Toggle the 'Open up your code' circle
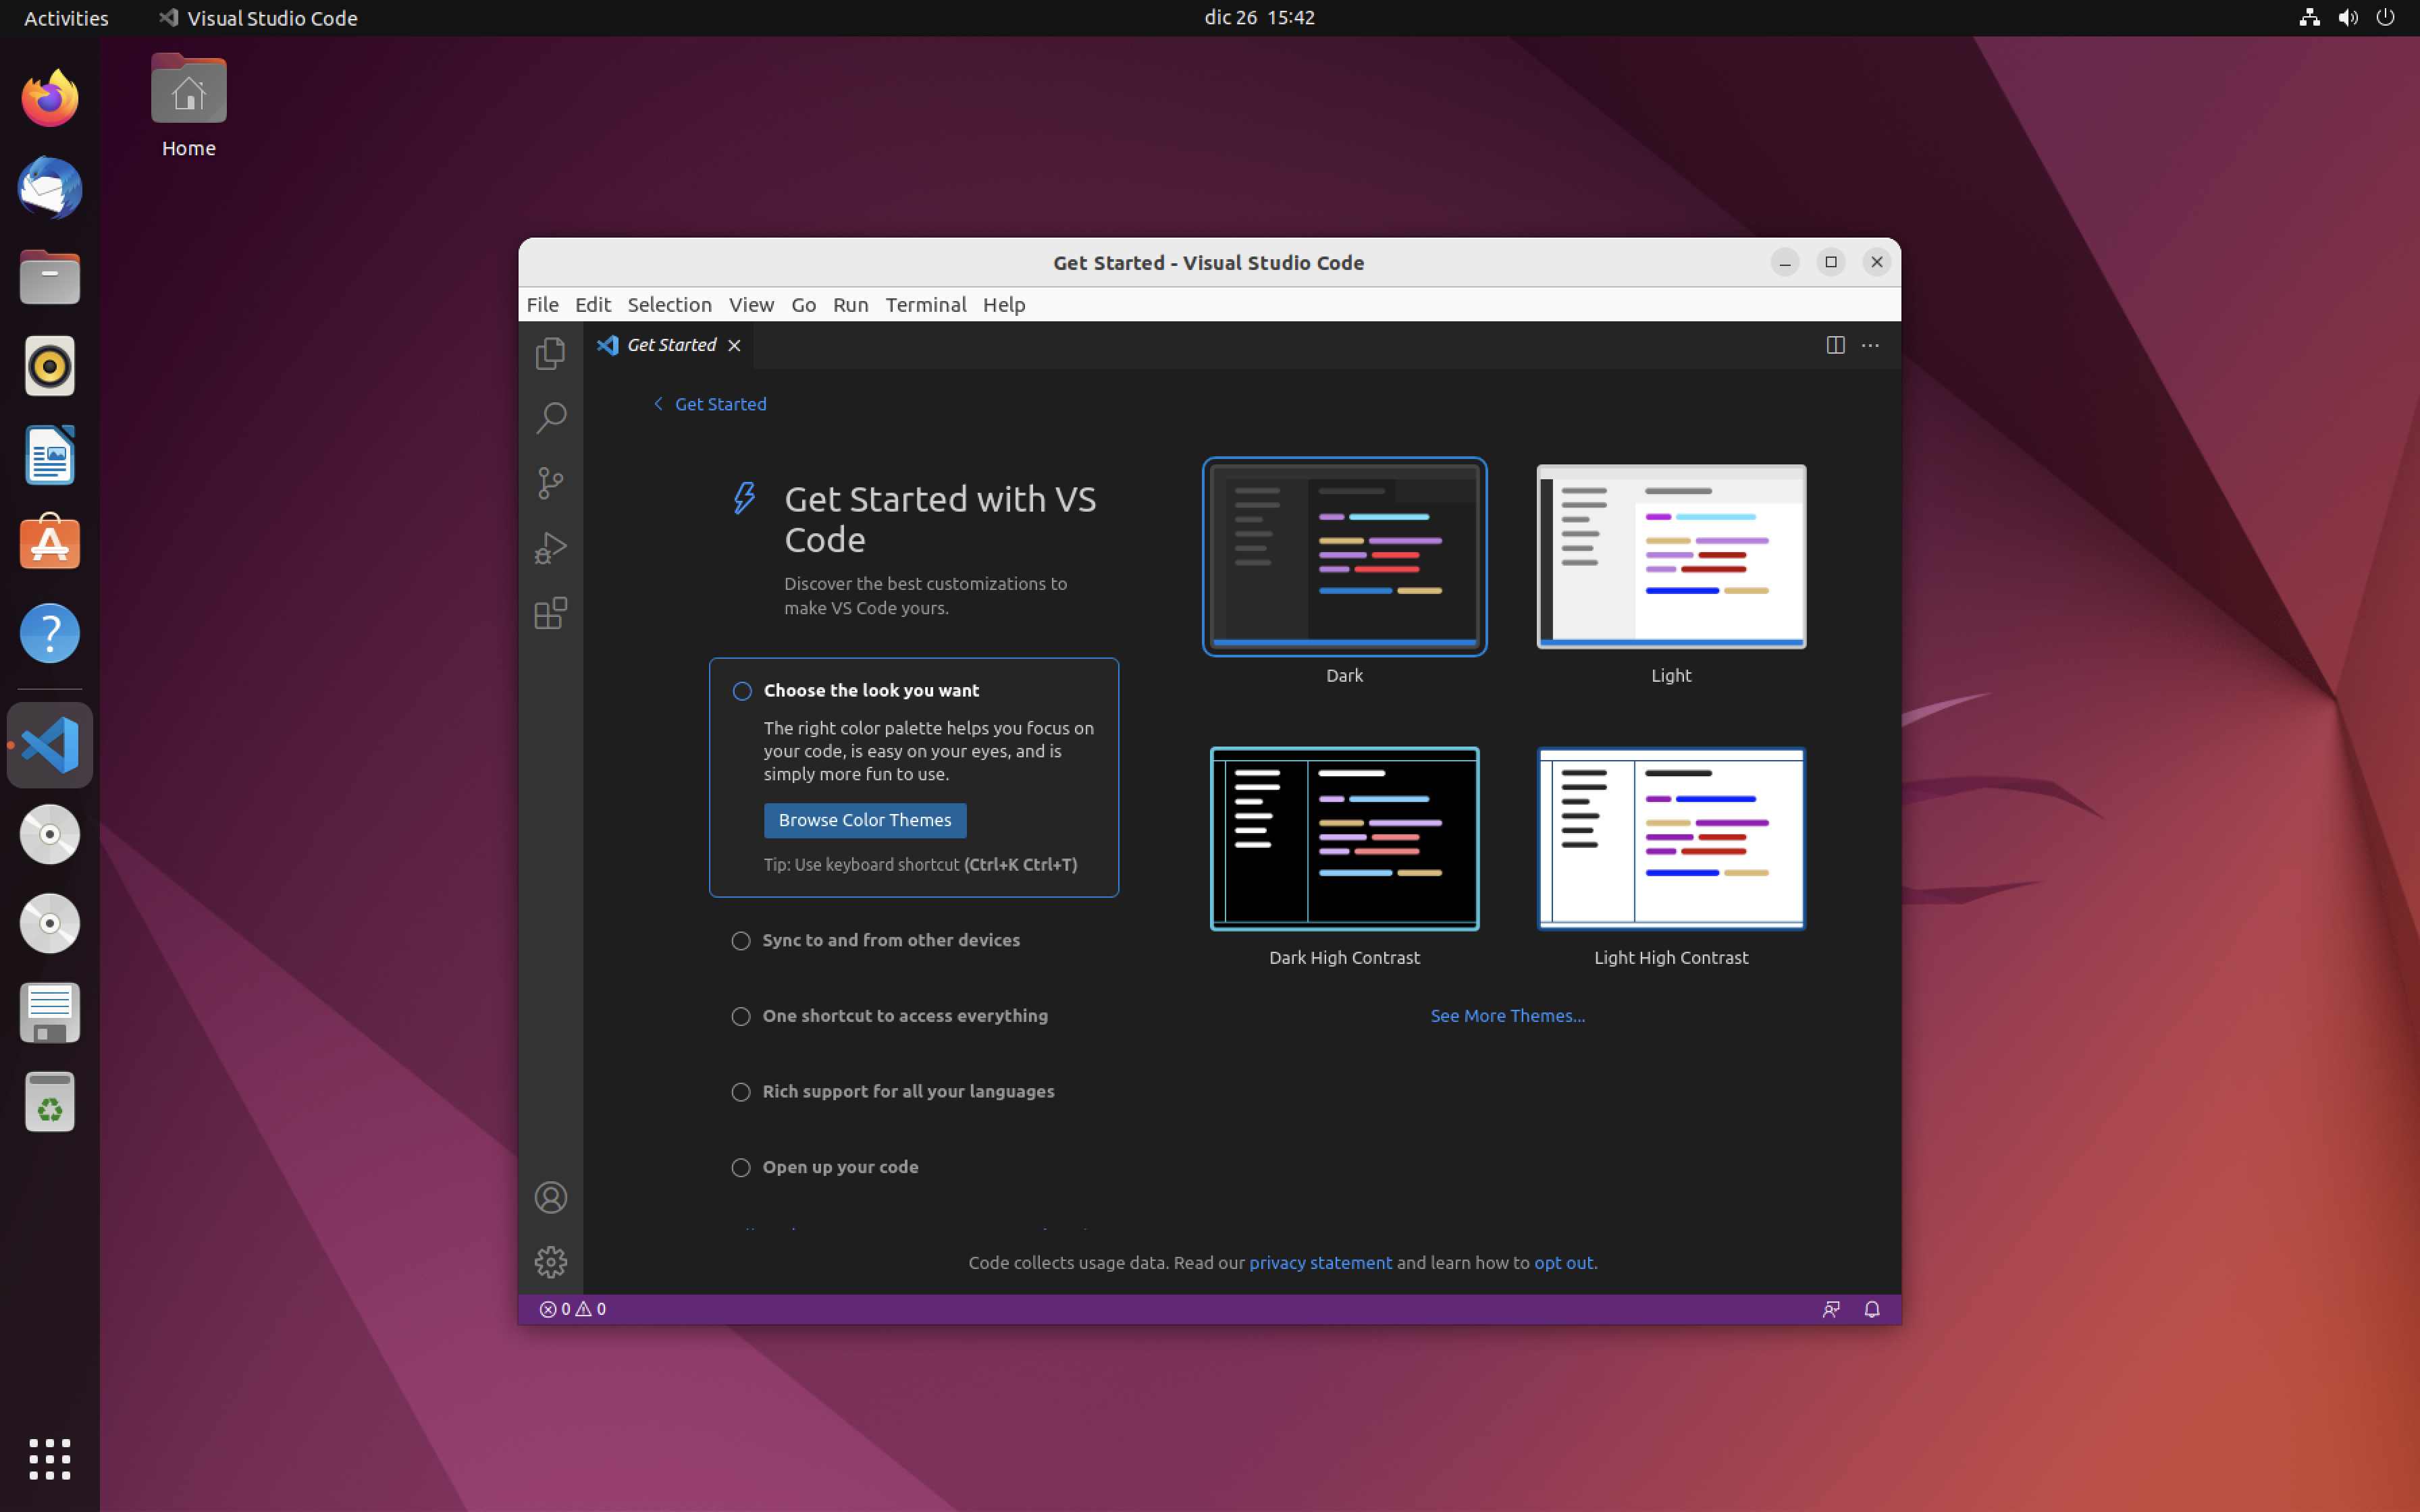The image size is (2420, 1512). tap(741, 1168)
